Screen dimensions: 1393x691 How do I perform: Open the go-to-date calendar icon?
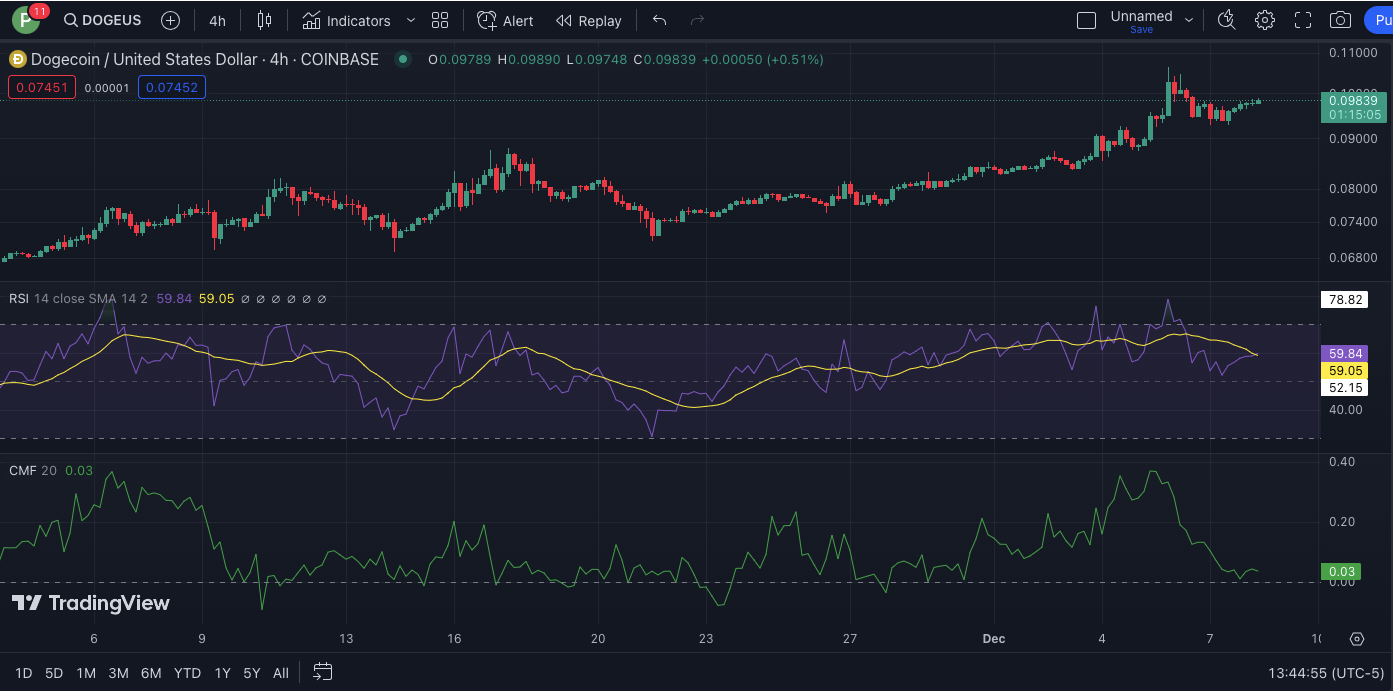[322, 672]
